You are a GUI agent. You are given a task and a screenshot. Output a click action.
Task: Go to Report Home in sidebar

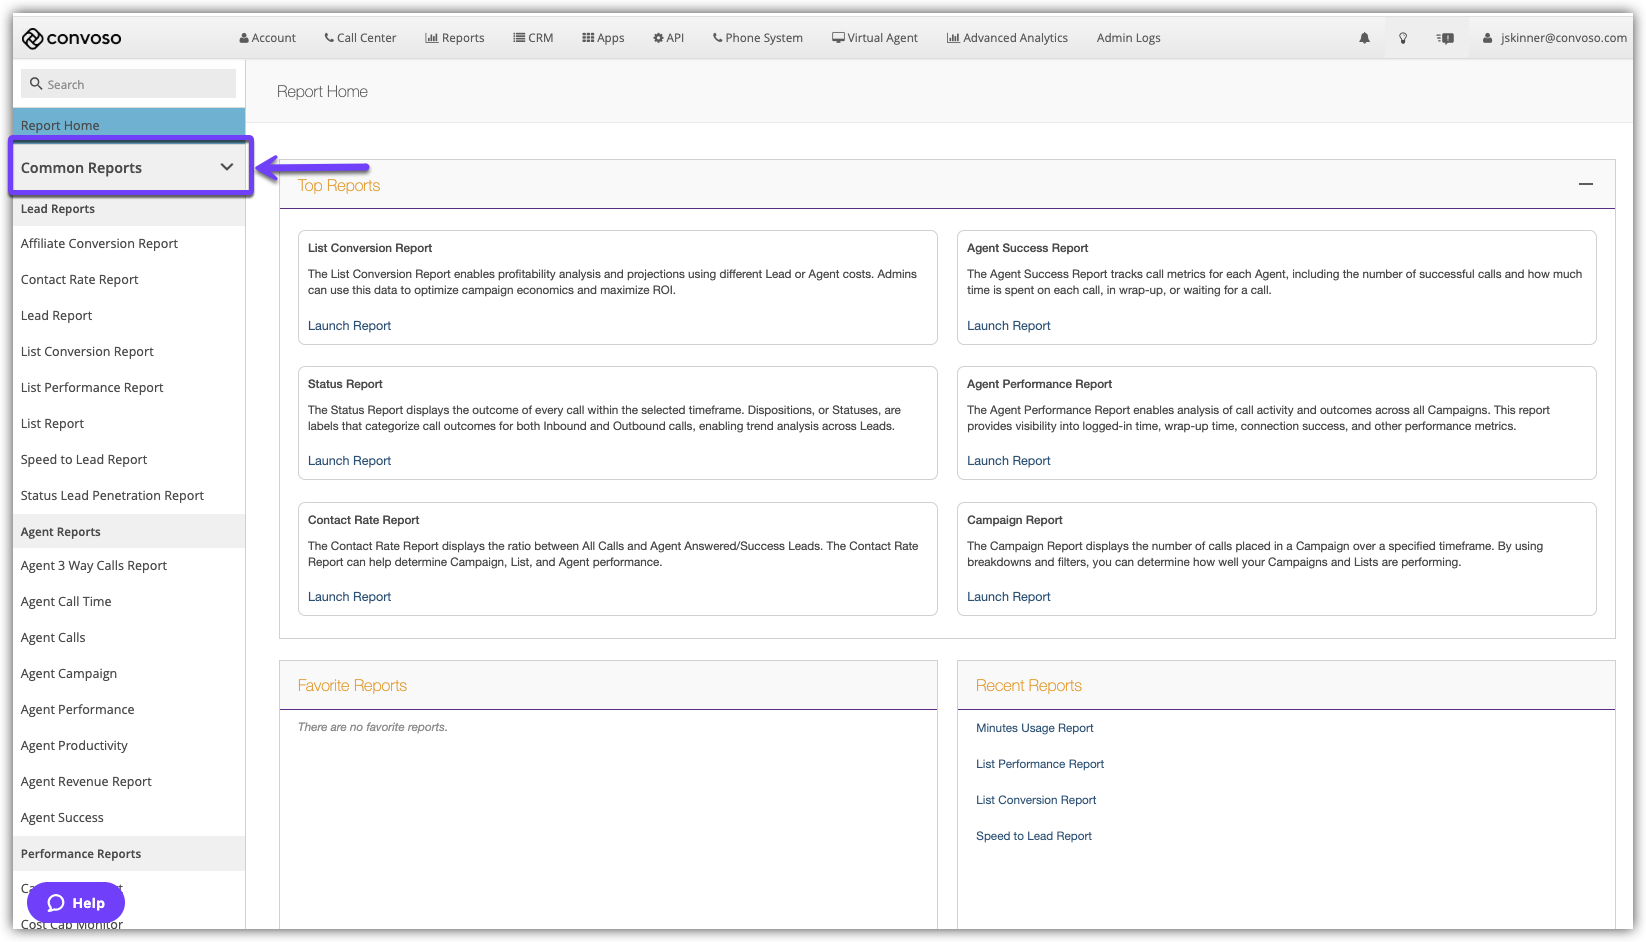[x=60, y=126]
